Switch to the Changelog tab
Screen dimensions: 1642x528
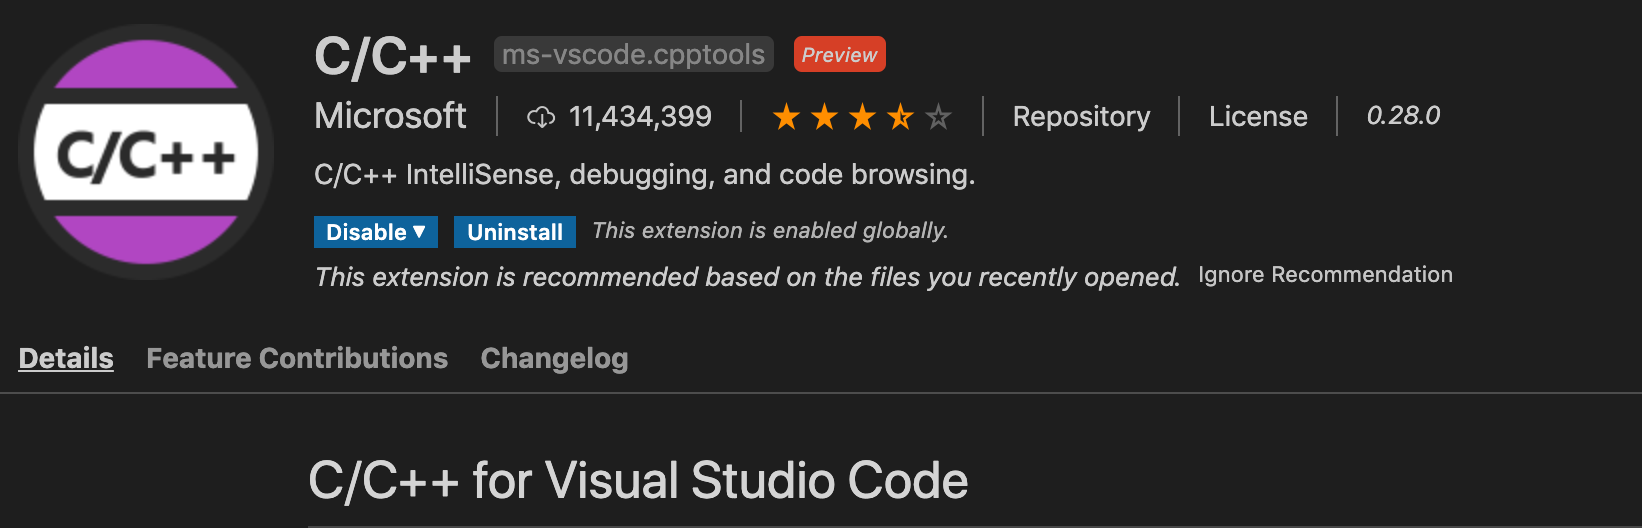[554, 358]
